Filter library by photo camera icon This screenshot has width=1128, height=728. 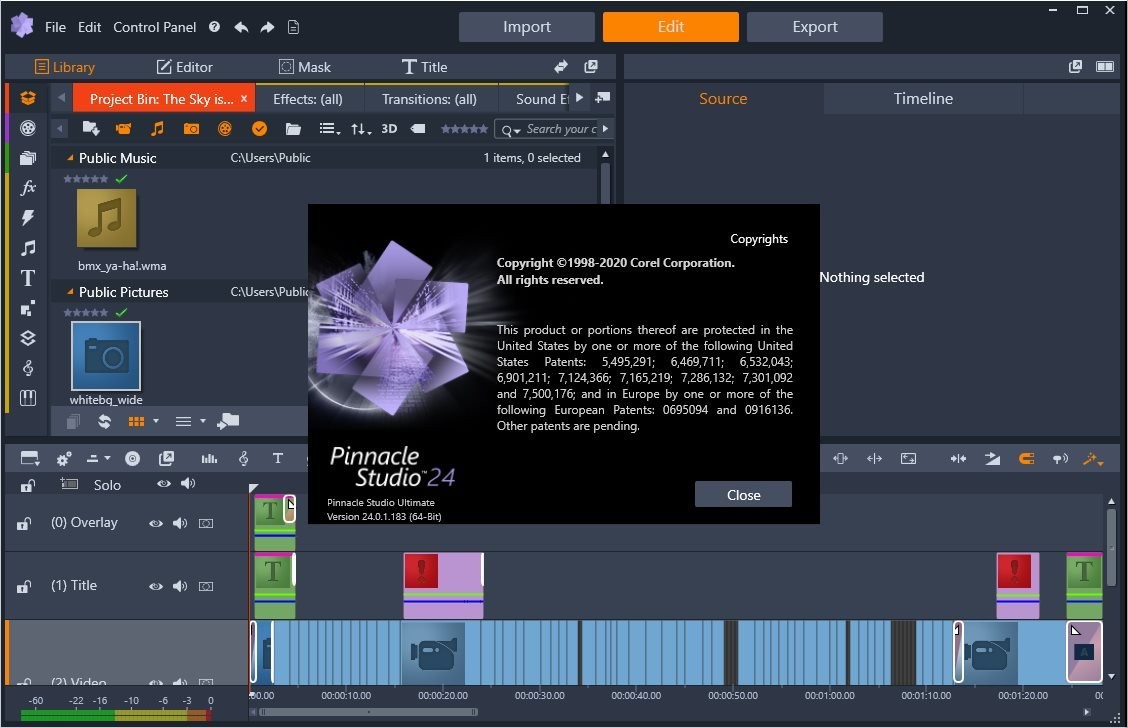click(191, 129)
